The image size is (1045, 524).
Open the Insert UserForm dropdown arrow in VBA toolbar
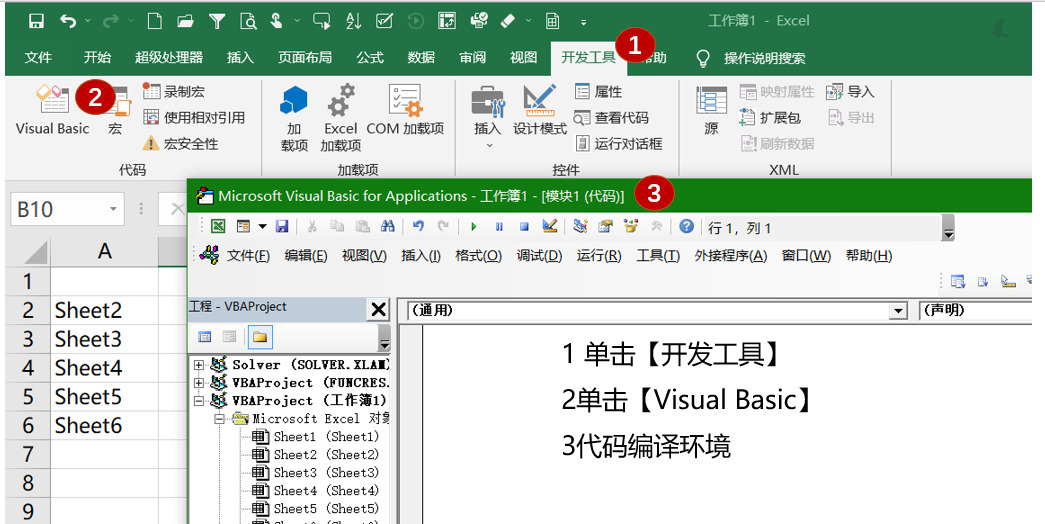(262, 227)
